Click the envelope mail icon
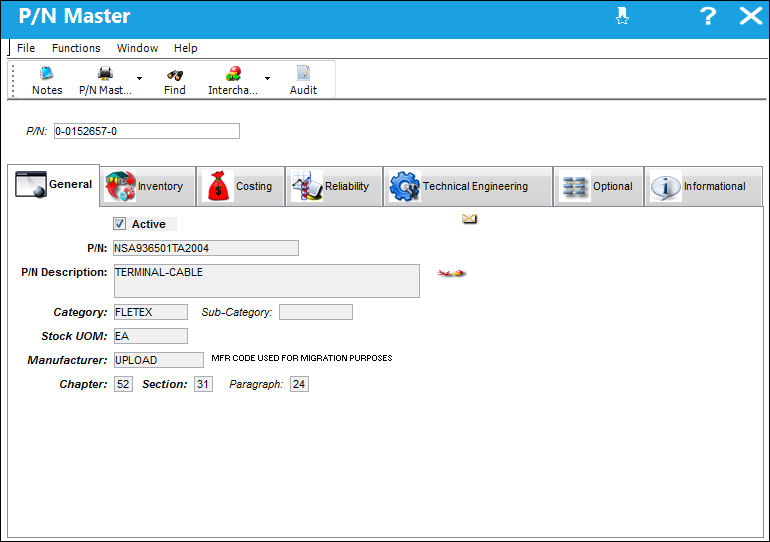Screen dimensions: 770x542 [x=469, y=218]
